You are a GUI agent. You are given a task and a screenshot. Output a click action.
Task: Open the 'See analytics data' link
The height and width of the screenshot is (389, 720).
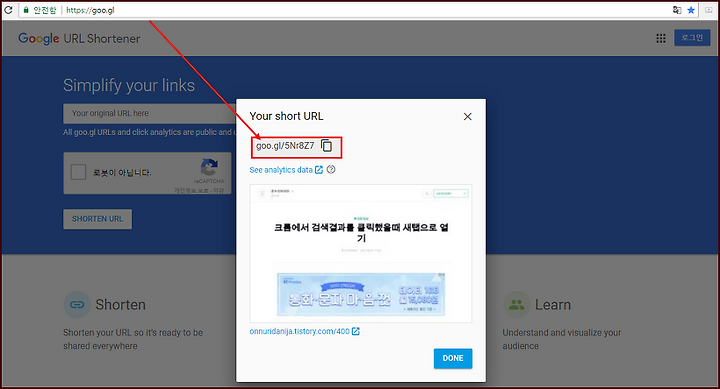pos(281,170)
